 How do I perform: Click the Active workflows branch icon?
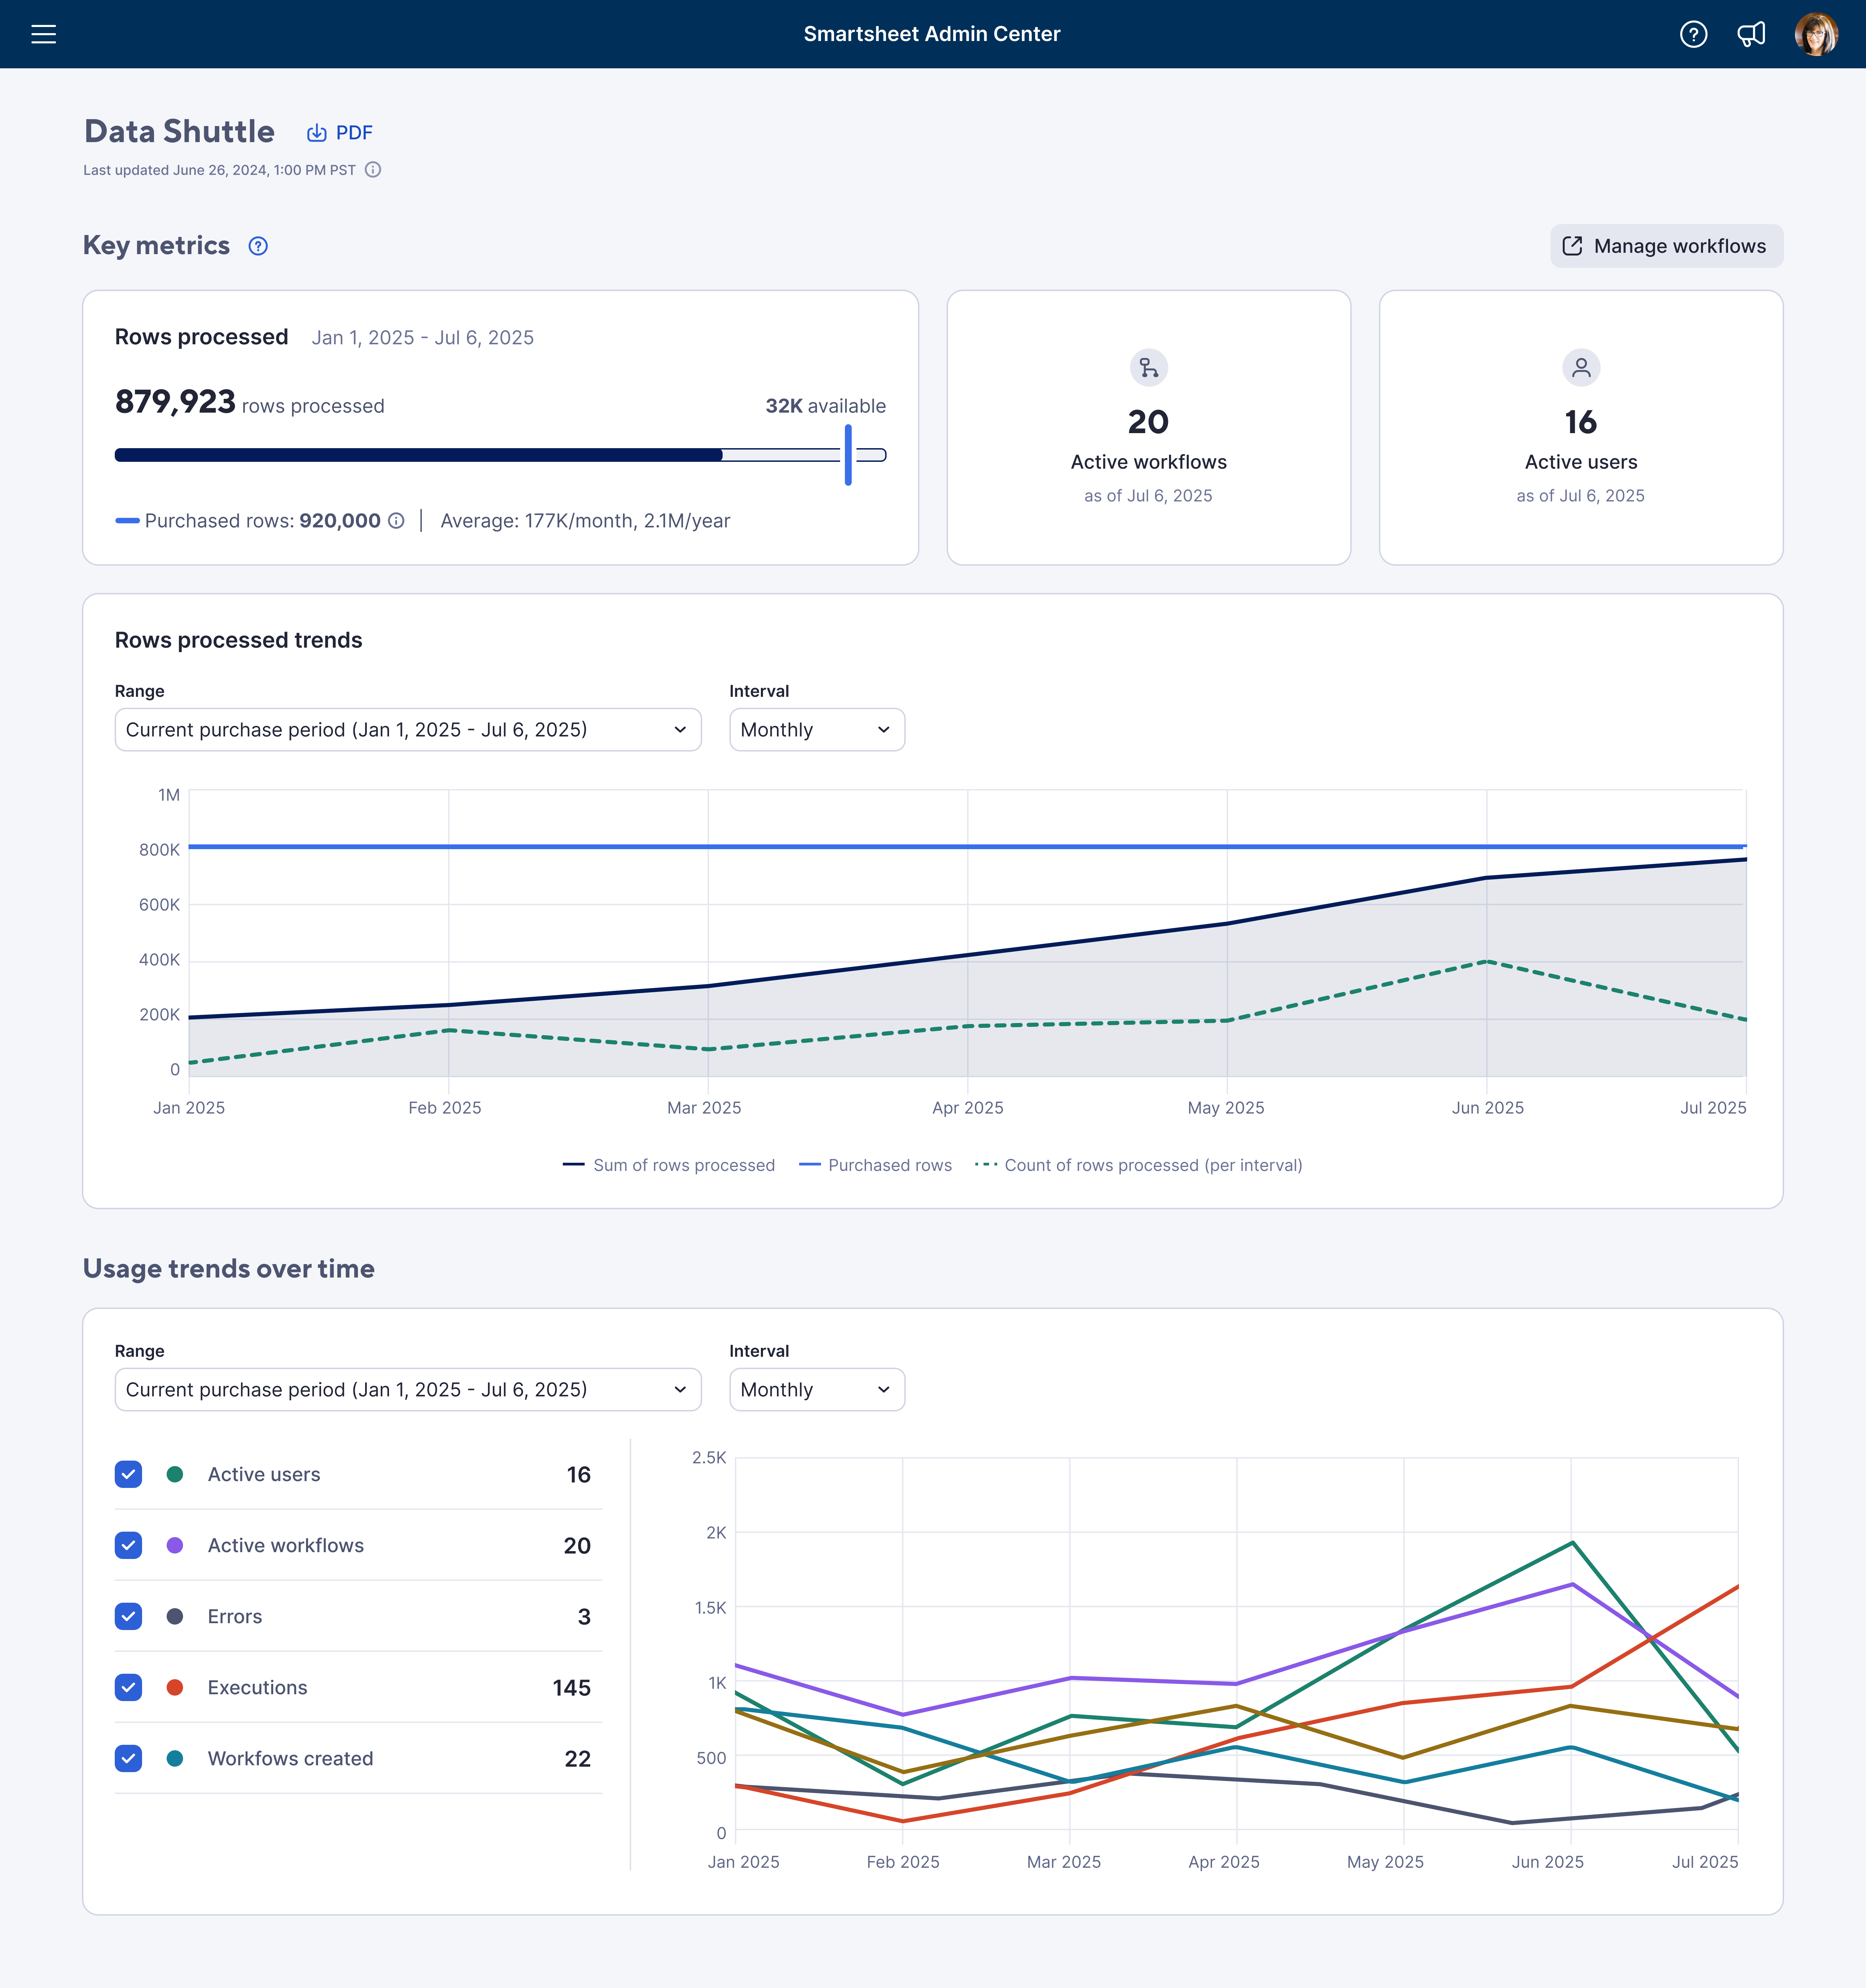coord(1149,368)
